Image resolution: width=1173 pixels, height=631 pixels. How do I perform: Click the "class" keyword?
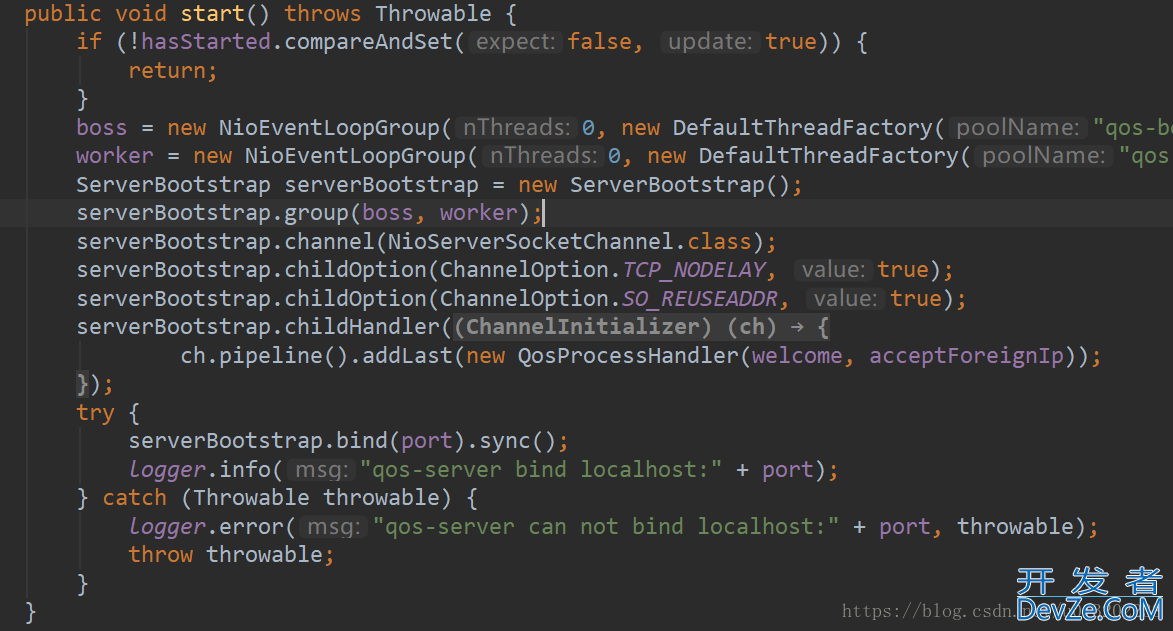tap(719, 242)
